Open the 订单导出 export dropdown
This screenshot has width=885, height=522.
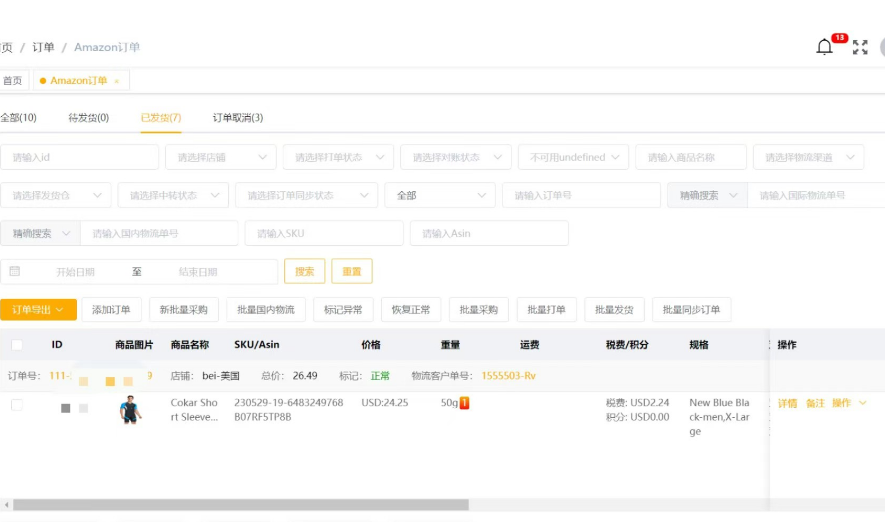pyautogui.click(x=38, y=309)
